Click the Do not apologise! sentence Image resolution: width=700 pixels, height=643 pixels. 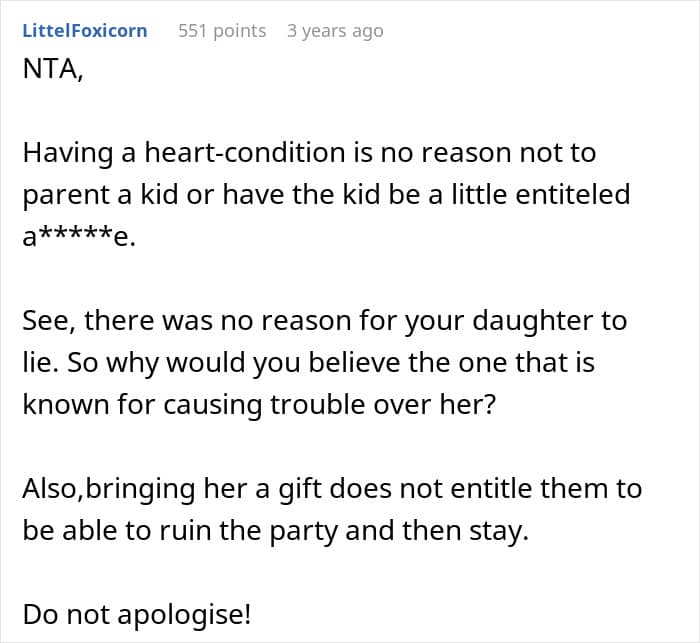point(137,615)
